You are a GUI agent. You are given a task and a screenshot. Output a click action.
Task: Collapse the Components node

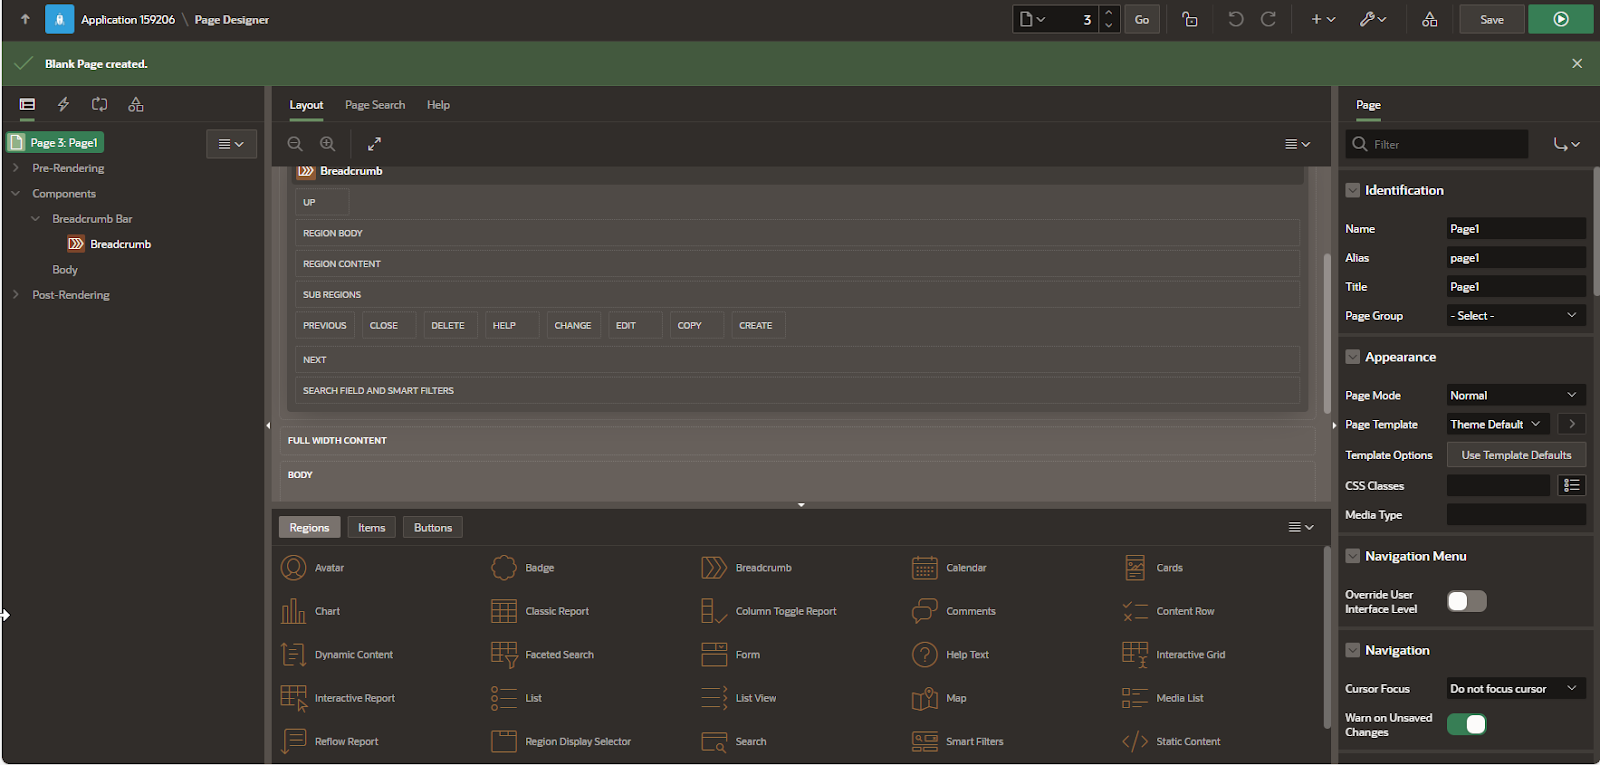15,193
